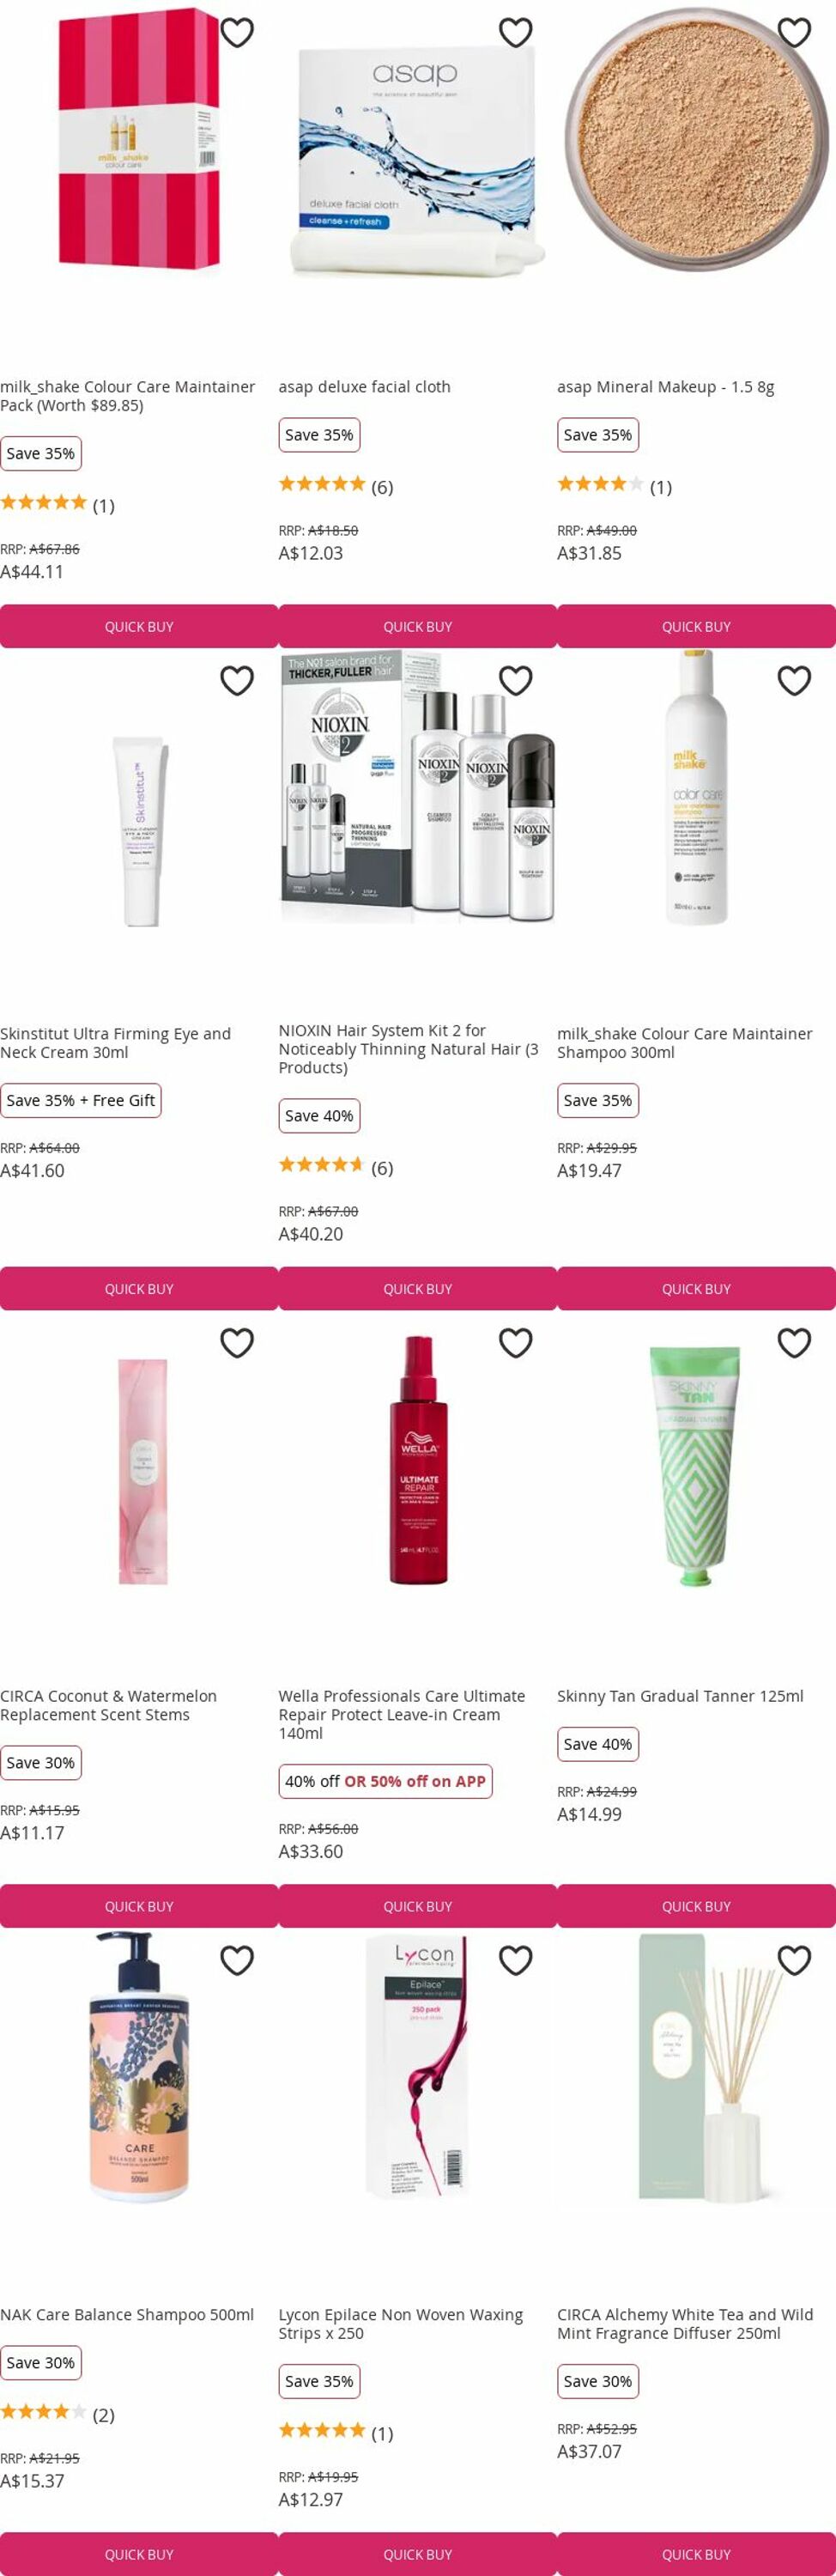Quick buy the asap deluxe facial cloth
The width and height of the screenshot is (836, 2576).
coord(418,627)
